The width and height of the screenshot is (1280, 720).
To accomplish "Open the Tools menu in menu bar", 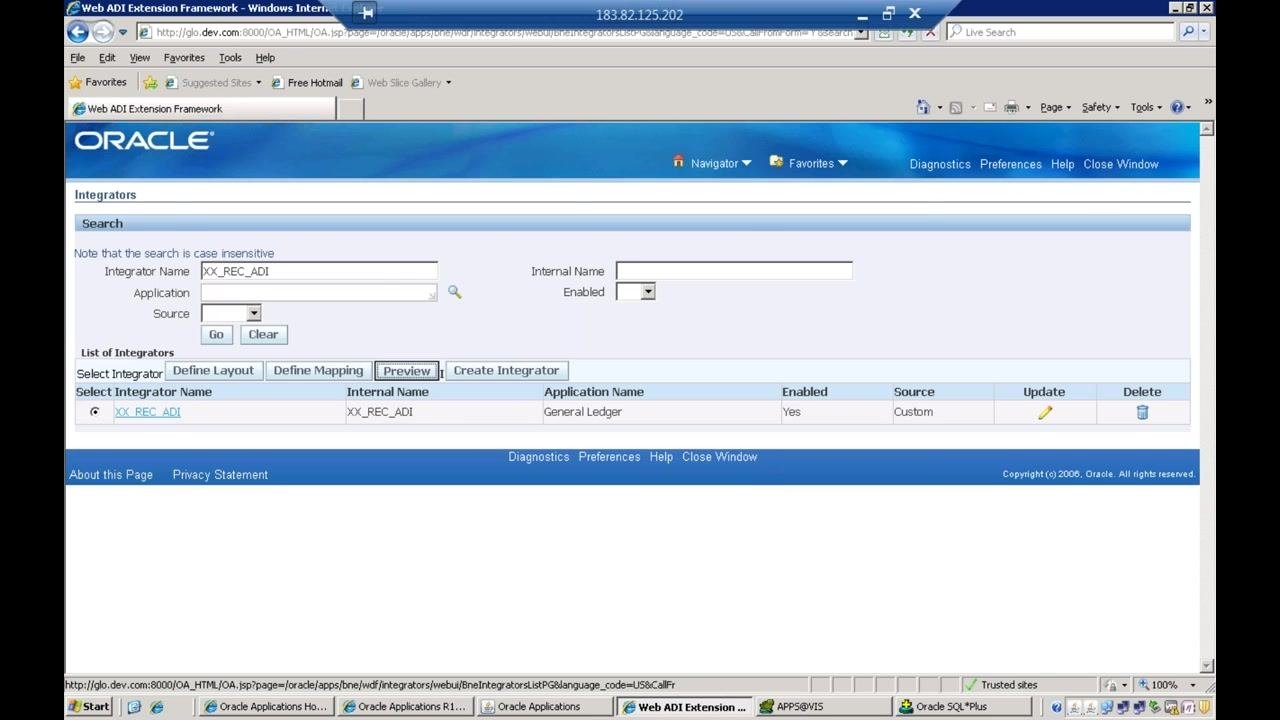I will tap(230, 58).
